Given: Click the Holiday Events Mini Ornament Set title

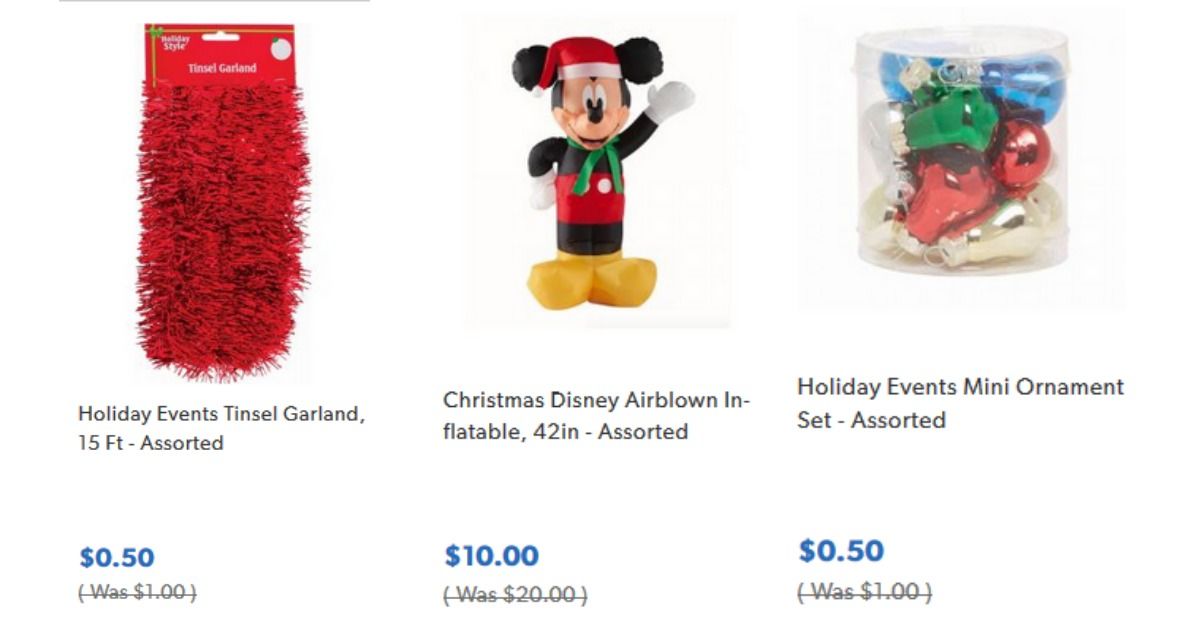Looking at the screenshot, I should (x=960, y=402).
